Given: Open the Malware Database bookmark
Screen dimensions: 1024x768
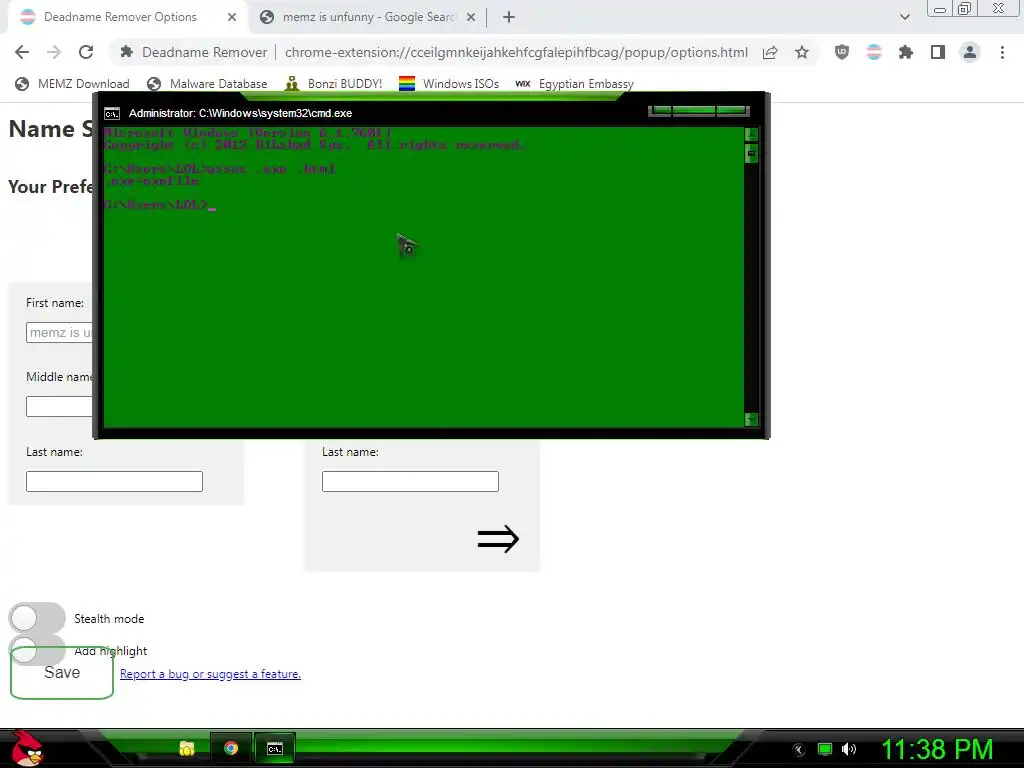Looking at the screenshot, I should (208, 84).
